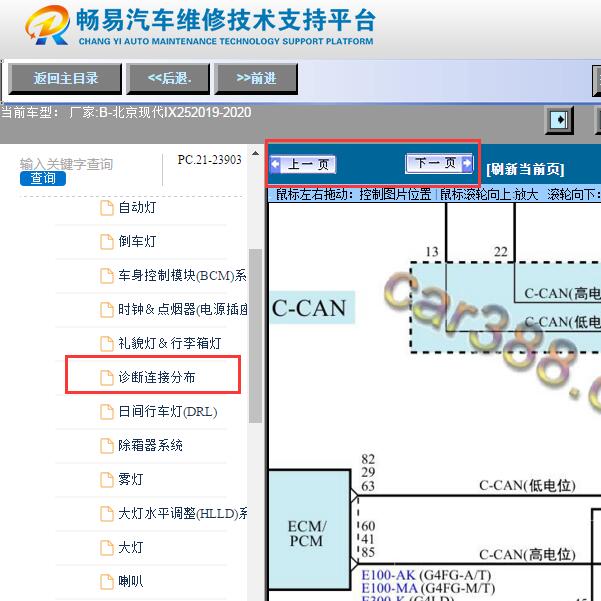601x601 pixels.
Task: Click document icon beside 时钟&点烟器
Action: click(x=107, y=309)
